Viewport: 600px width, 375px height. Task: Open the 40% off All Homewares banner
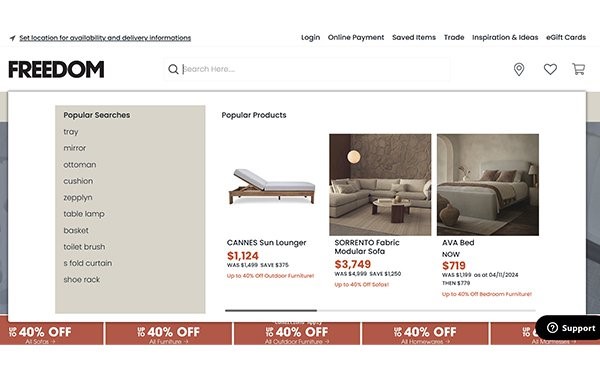[425, 334]
